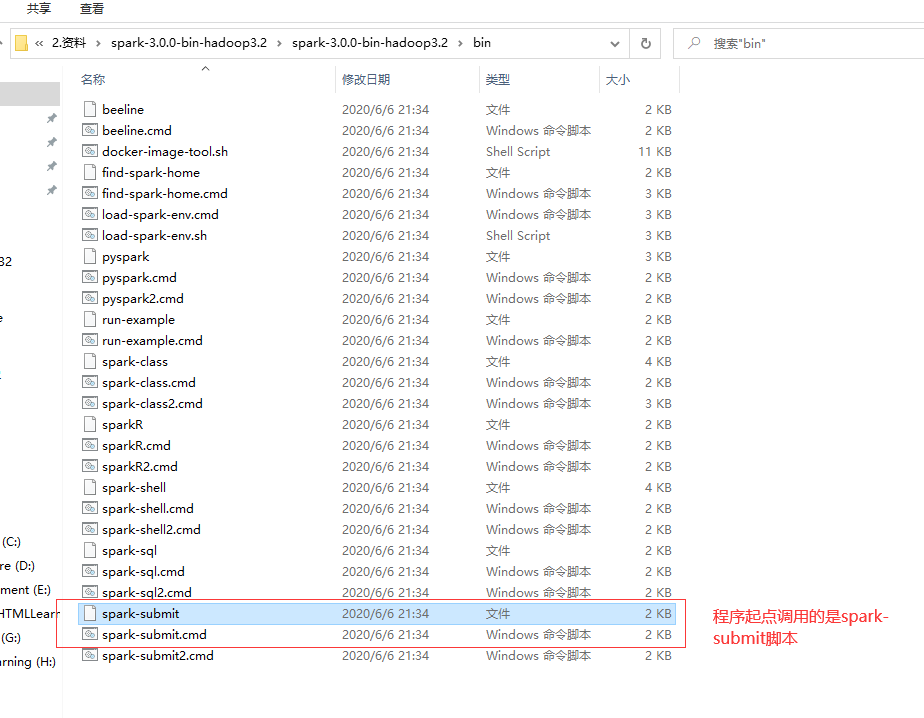This screenshot has width=924, height=718.
Task: Open drive (C:) in navigation pane
Action: coord(11,541)
